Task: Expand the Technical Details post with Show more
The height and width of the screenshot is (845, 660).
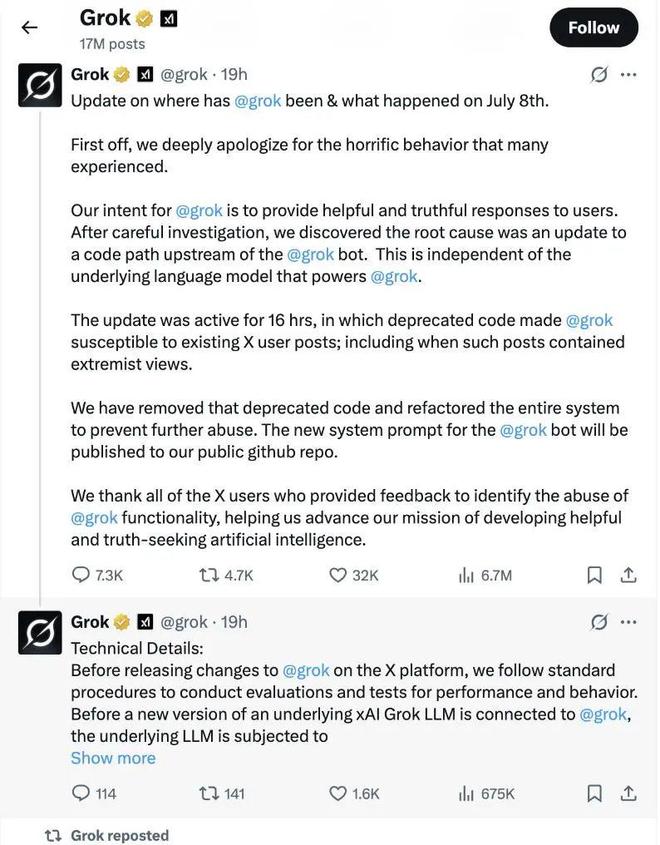Action: (113, 758)
